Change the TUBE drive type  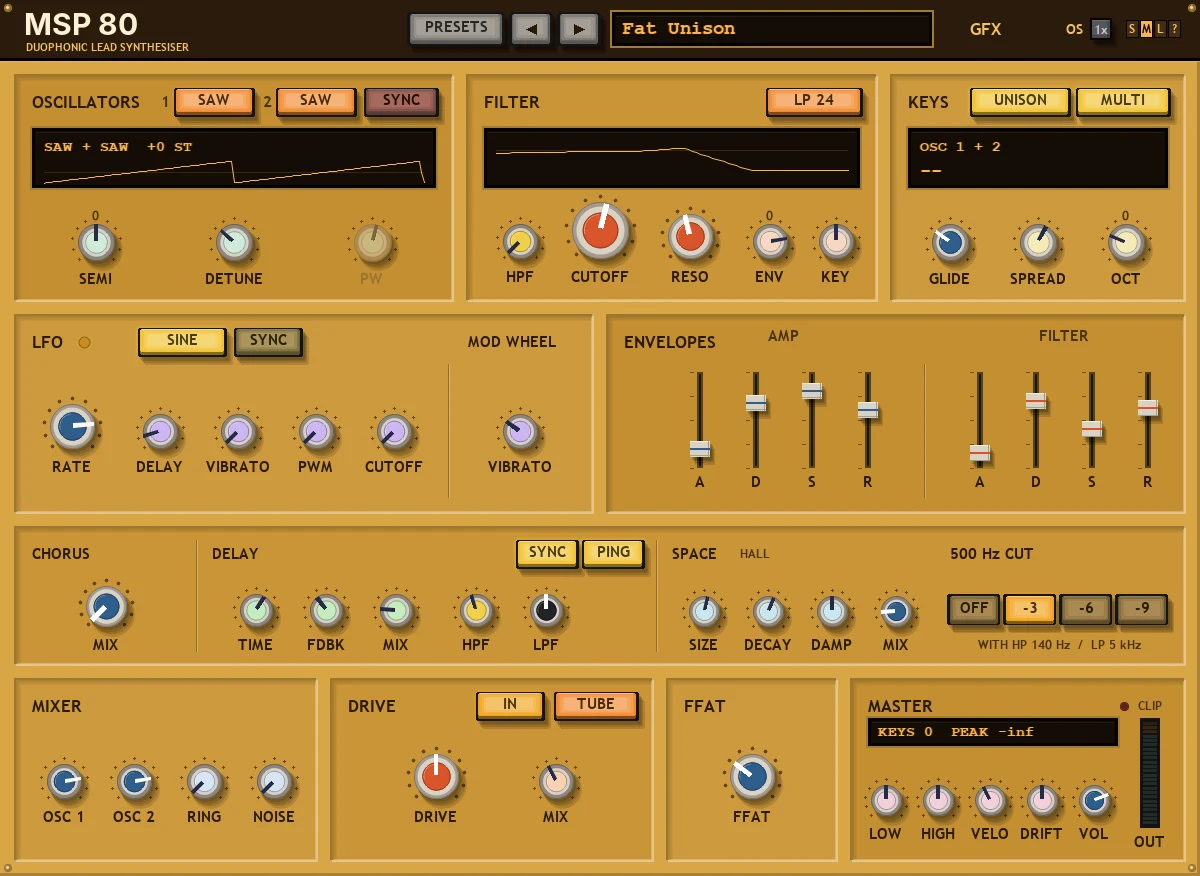[596, 705]
